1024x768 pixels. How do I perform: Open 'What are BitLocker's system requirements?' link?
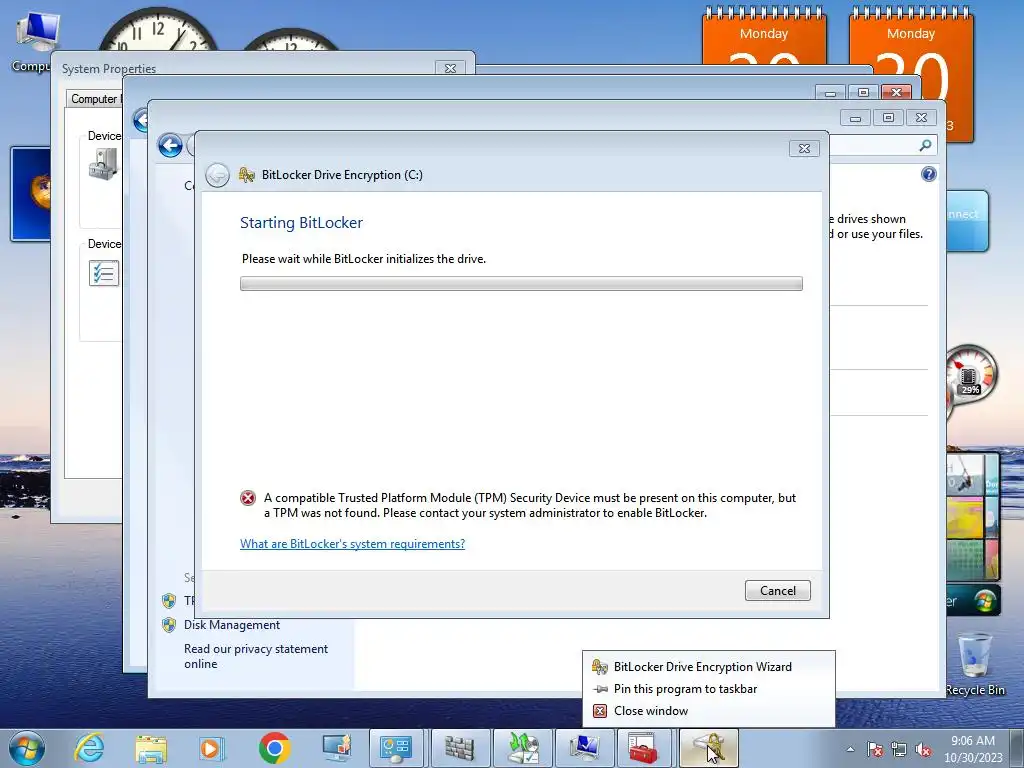coord(352,543)
